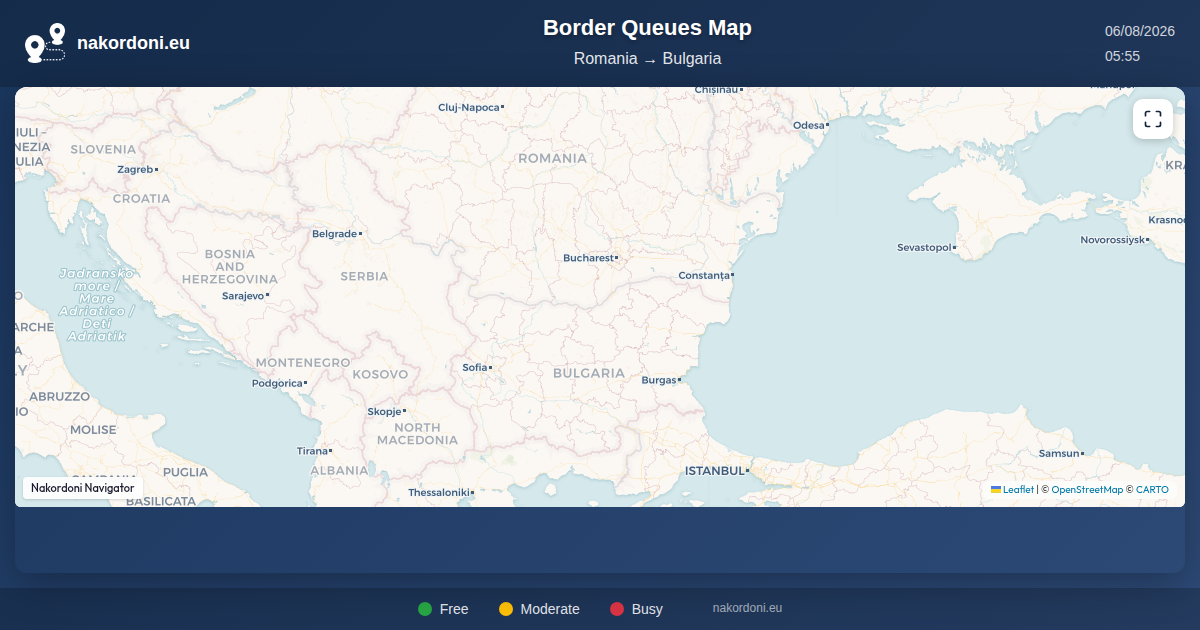Click the footer nakordoni.eu text
The image size is (1200, 630).
tap(747, 608)
